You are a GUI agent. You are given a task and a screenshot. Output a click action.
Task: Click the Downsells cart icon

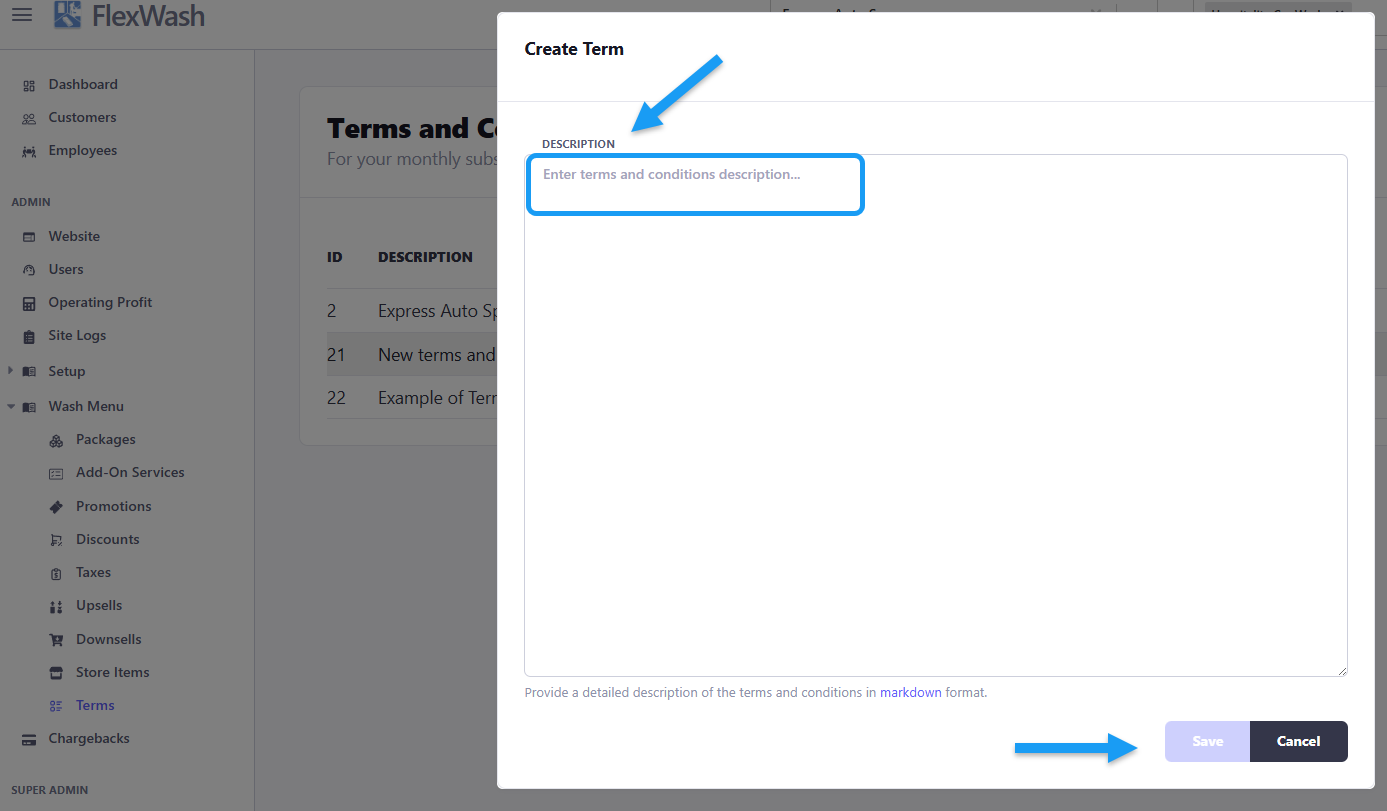[56, 640]
